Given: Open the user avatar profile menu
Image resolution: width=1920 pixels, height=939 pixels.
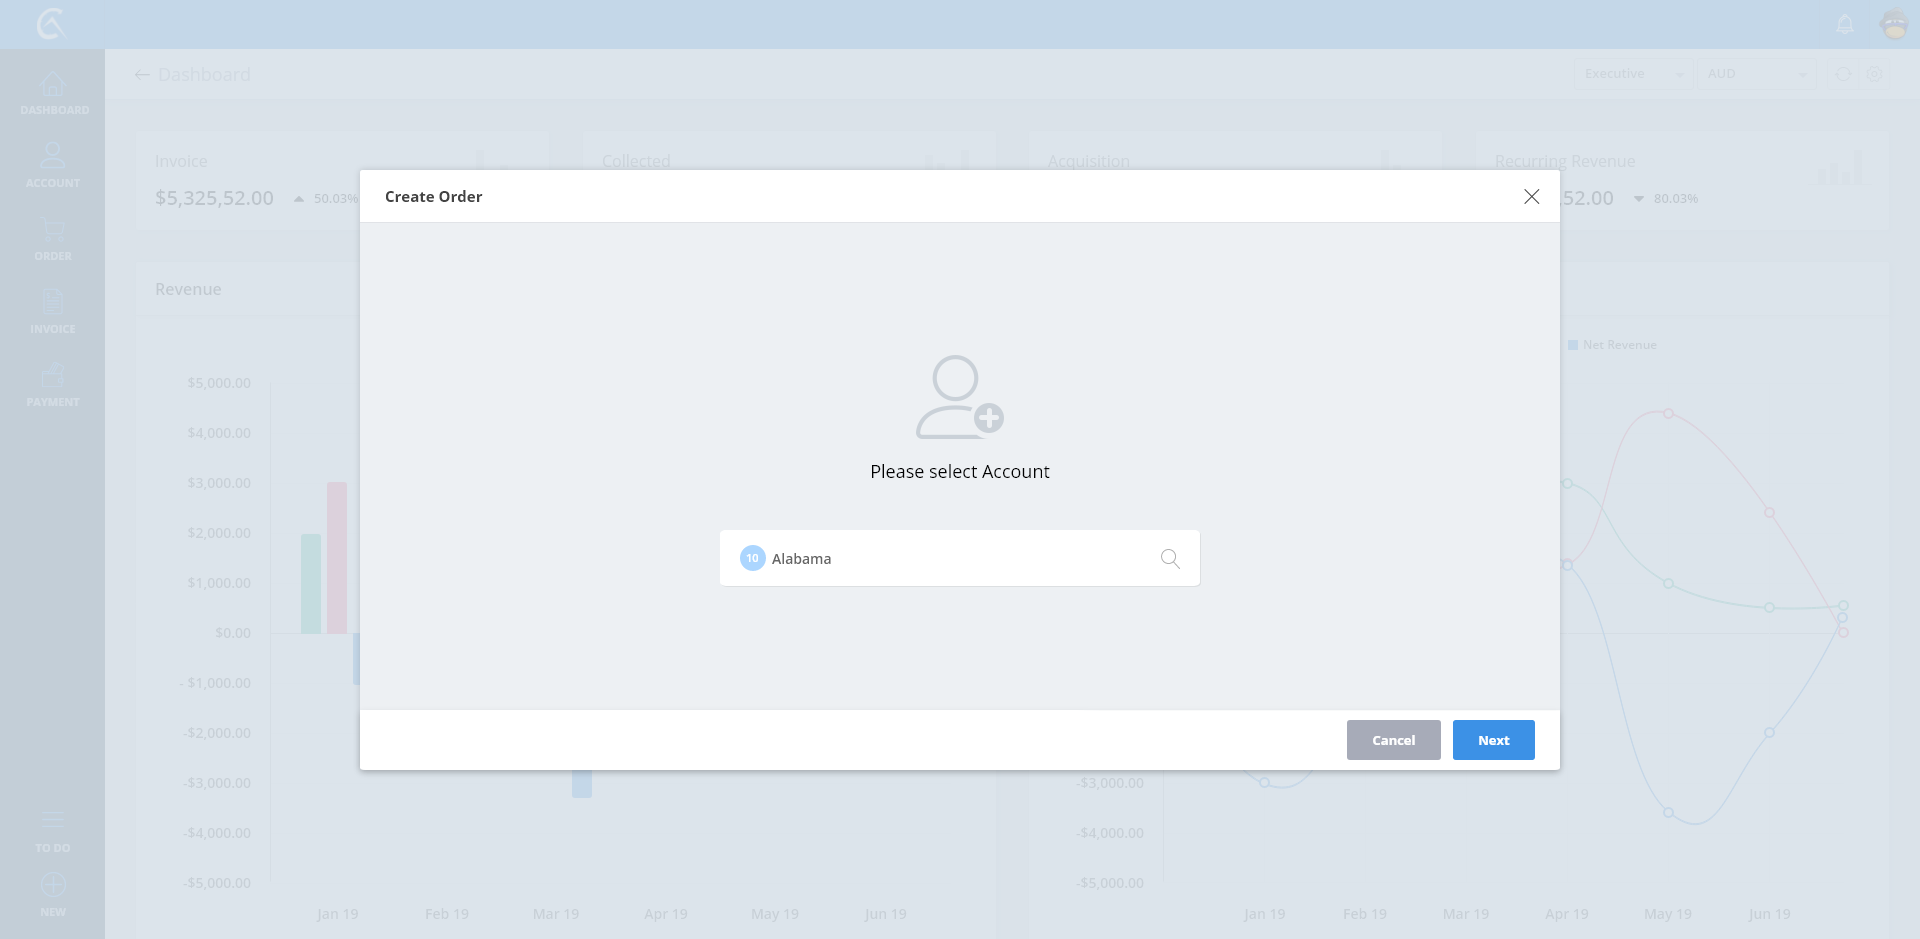Looking at the screenshot, I should point(1894,24).
